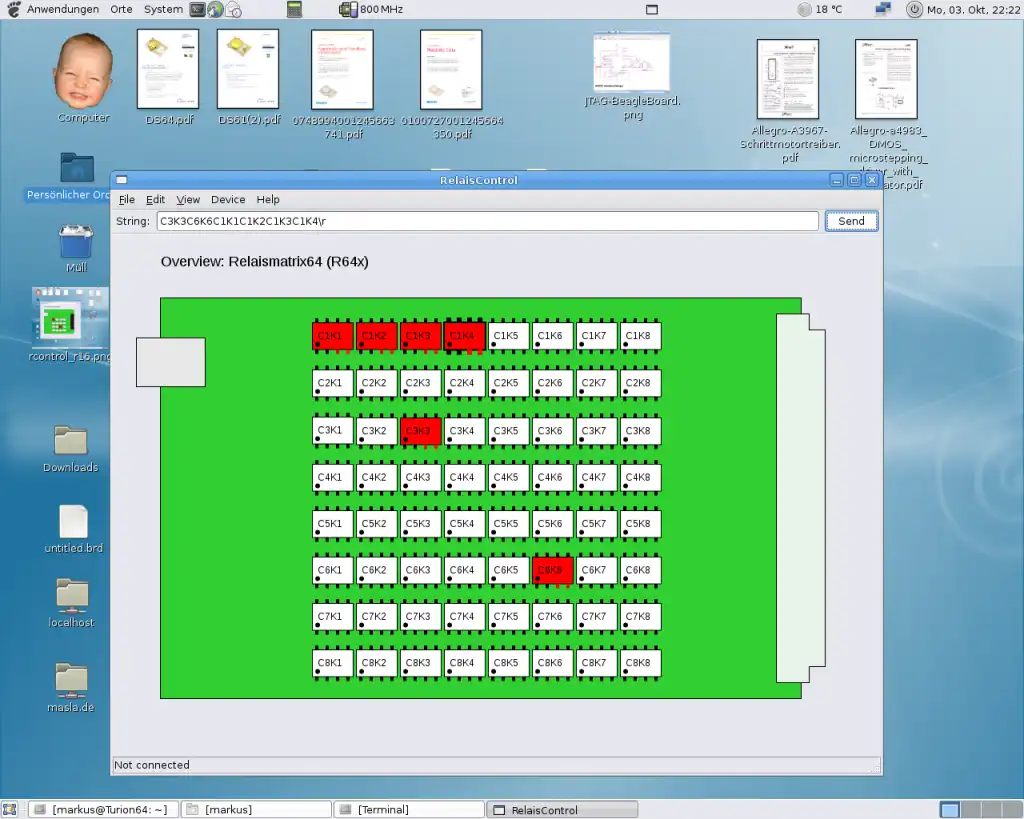Open the Orte menu in top panel
The height and width of the screenshot is (819, 1024).
[121, 9]
